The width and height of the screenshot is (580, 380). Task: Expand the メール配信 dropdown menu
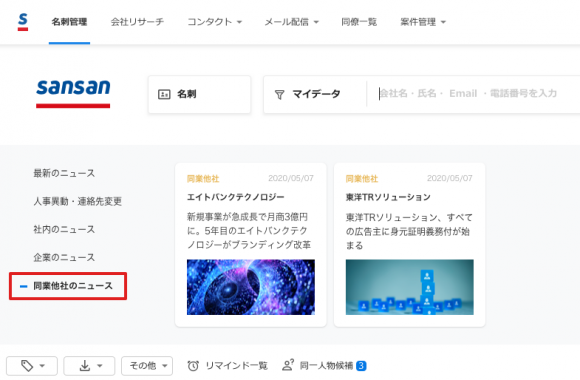[x=291, y=22]
